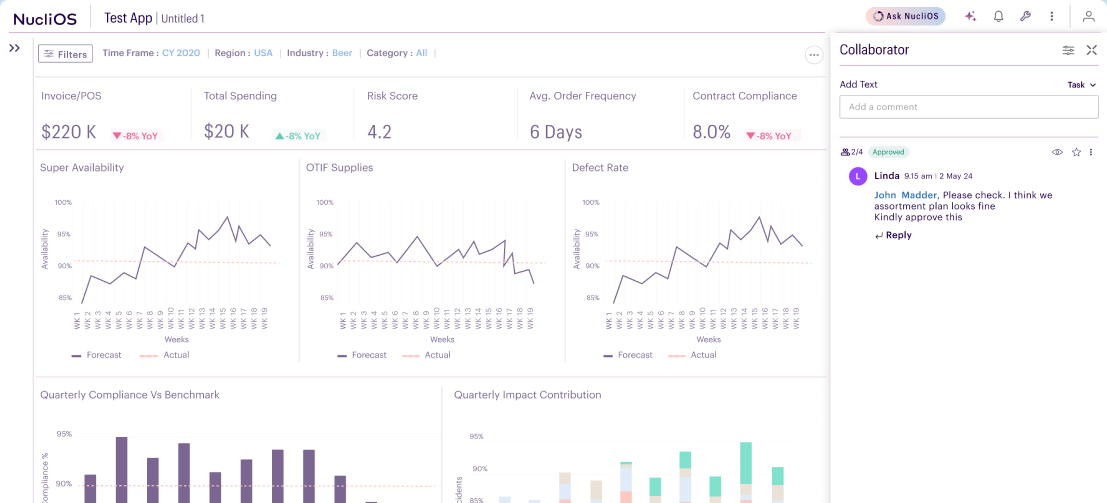1107x503 pixels.
Task: Click Linda's avatar
Action: click(x=858, y=177)
